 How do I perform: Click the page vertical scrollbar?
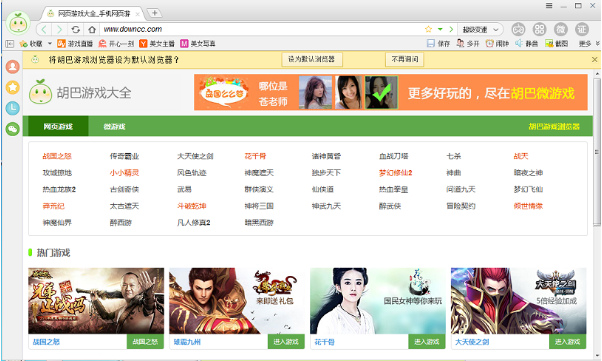click(x=597, y=151)
